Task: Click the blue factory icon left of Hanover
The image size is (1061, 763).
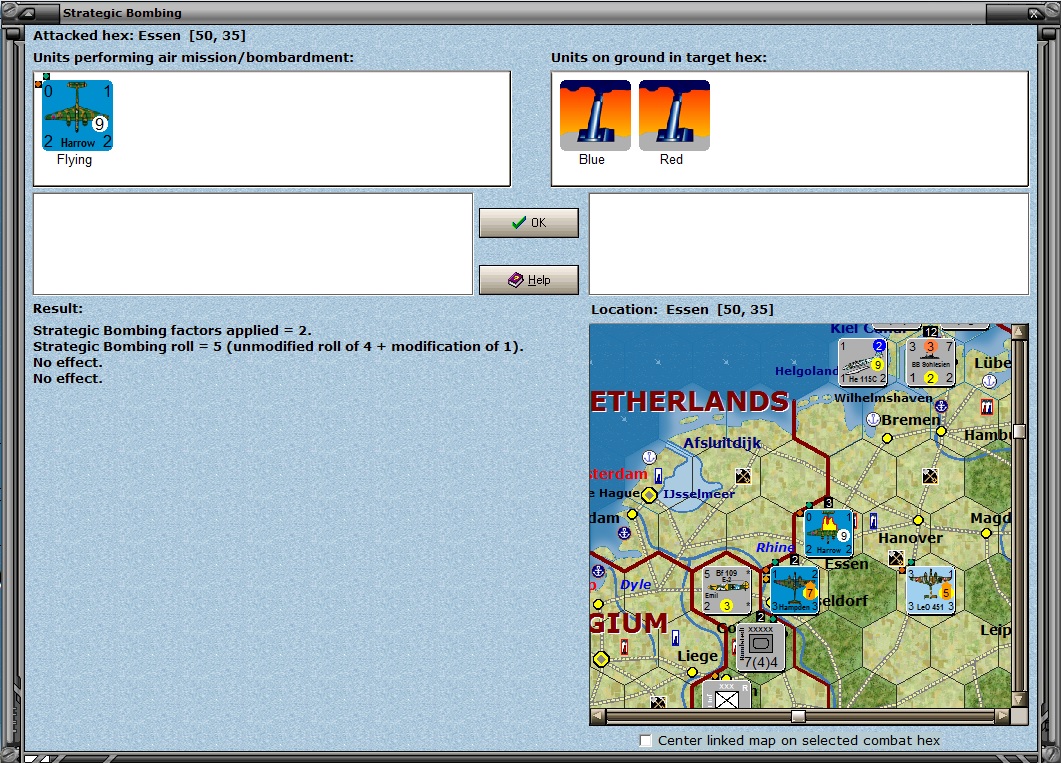Action: pos(874,521)
